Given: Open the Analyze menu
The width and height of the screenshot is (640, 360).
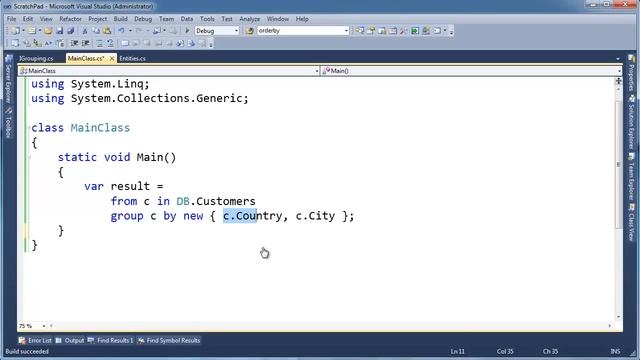Looking at the screenshot, I should [249, 19].
